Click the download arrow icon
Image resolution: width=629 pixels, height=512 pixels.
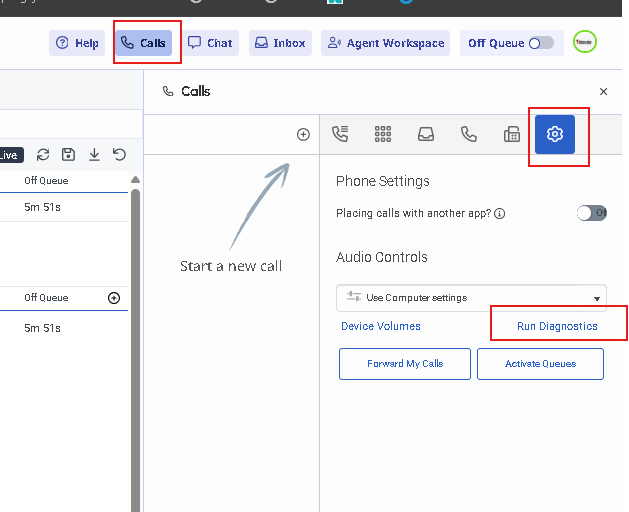click(94, 154)
